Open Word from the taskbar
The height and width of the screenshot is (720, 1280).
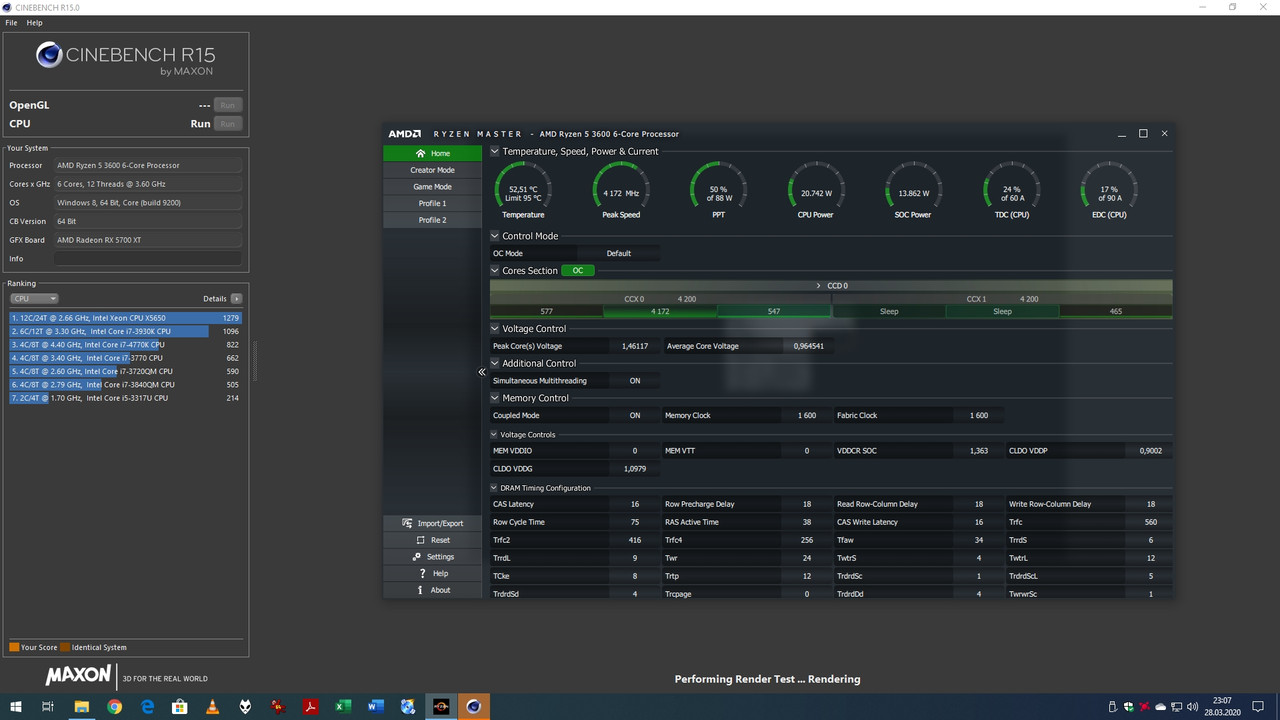(x=375, y=707)
